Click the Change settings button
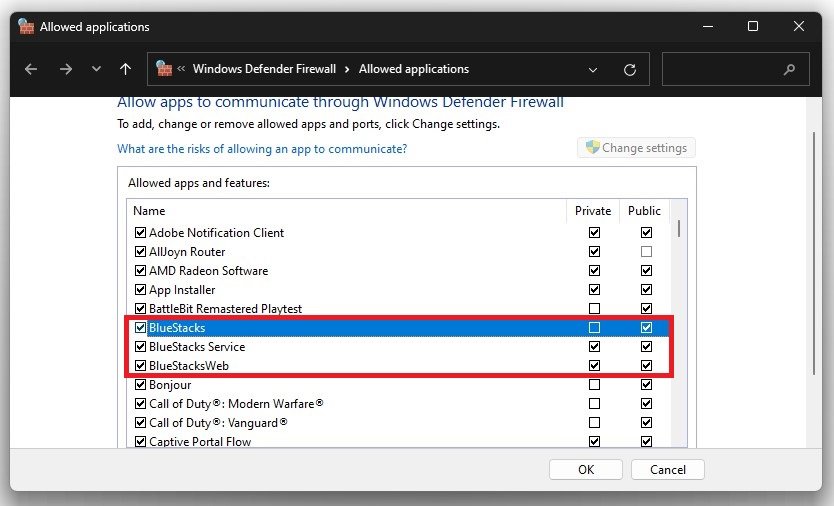 636,148
